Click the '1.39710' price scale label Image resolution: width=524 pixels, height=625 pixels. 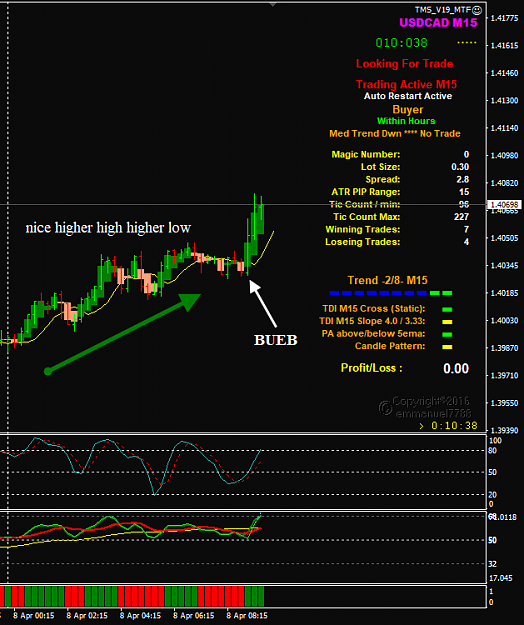pos(504,375)
